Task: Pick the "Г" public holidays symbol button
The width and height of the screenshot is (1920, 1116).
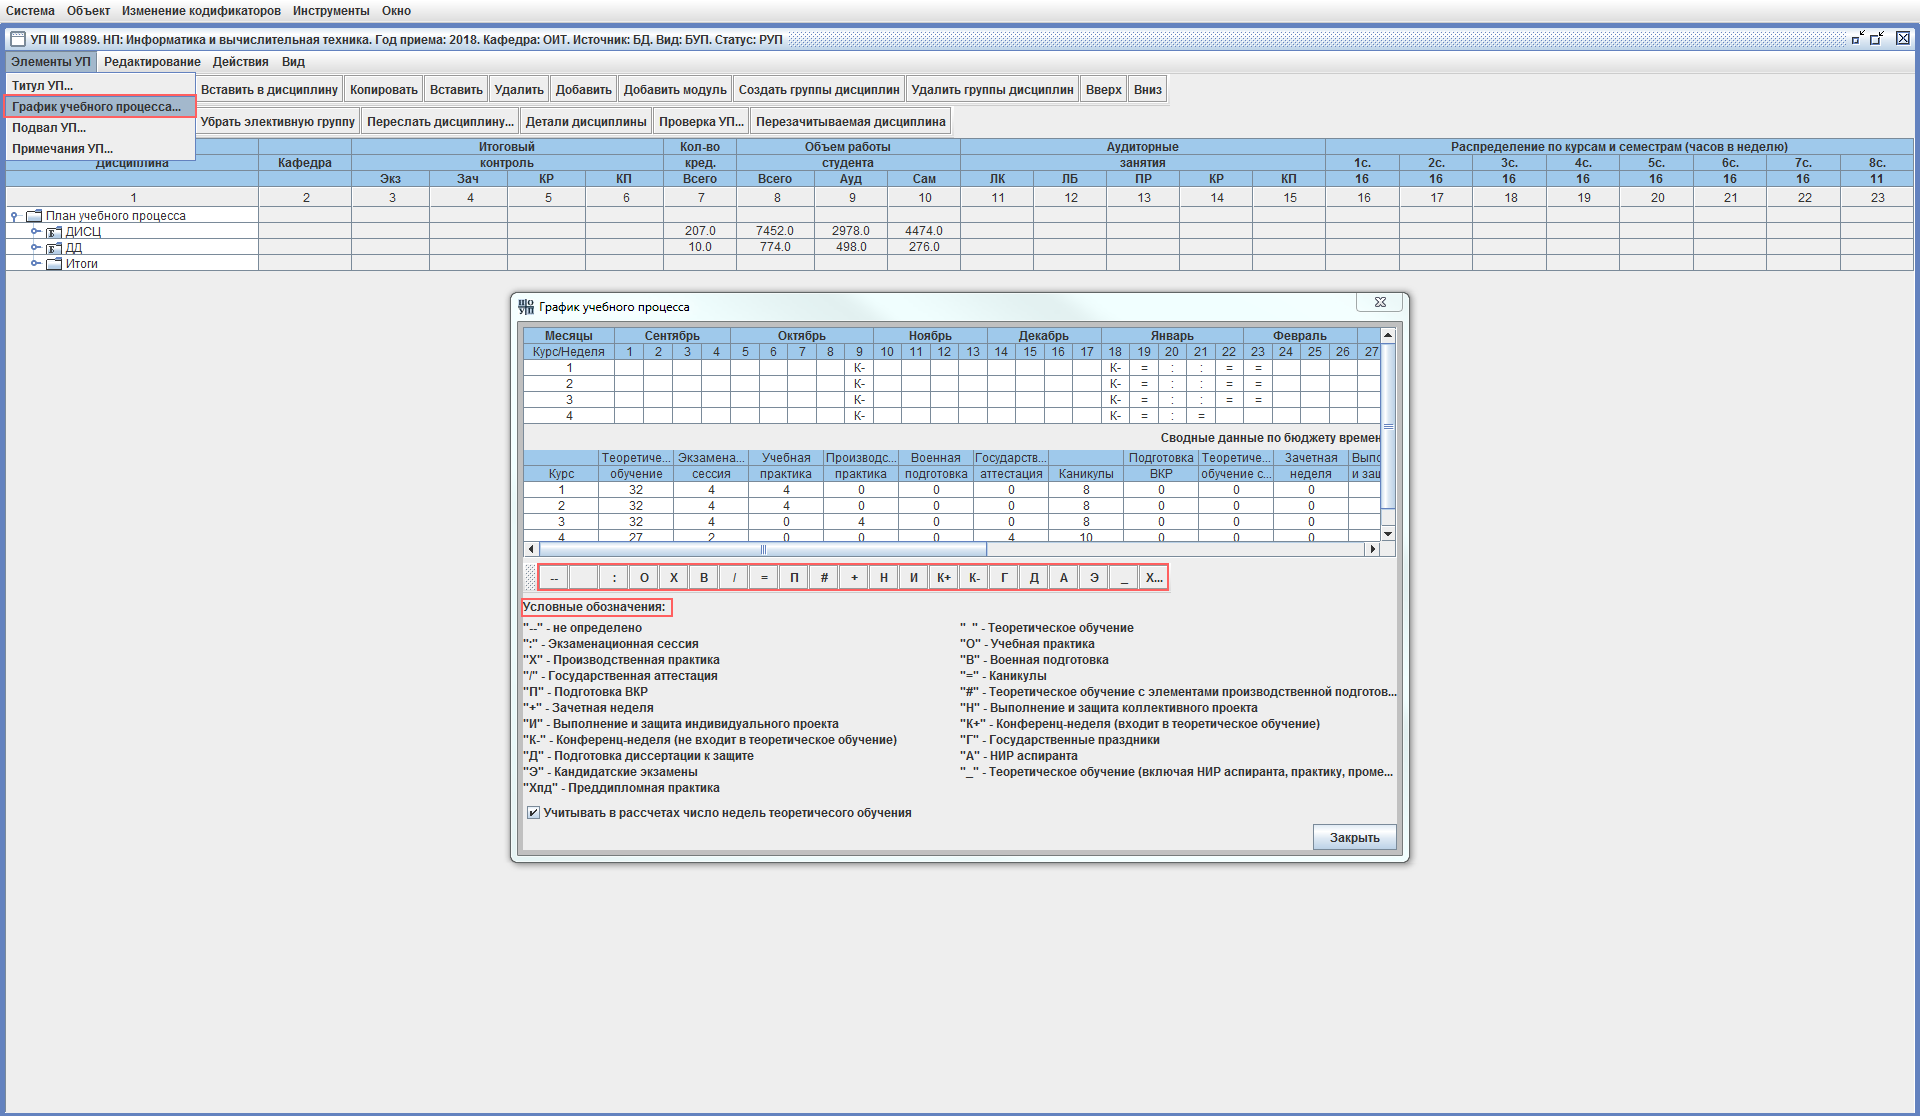Action: [x=1004, y=578]
